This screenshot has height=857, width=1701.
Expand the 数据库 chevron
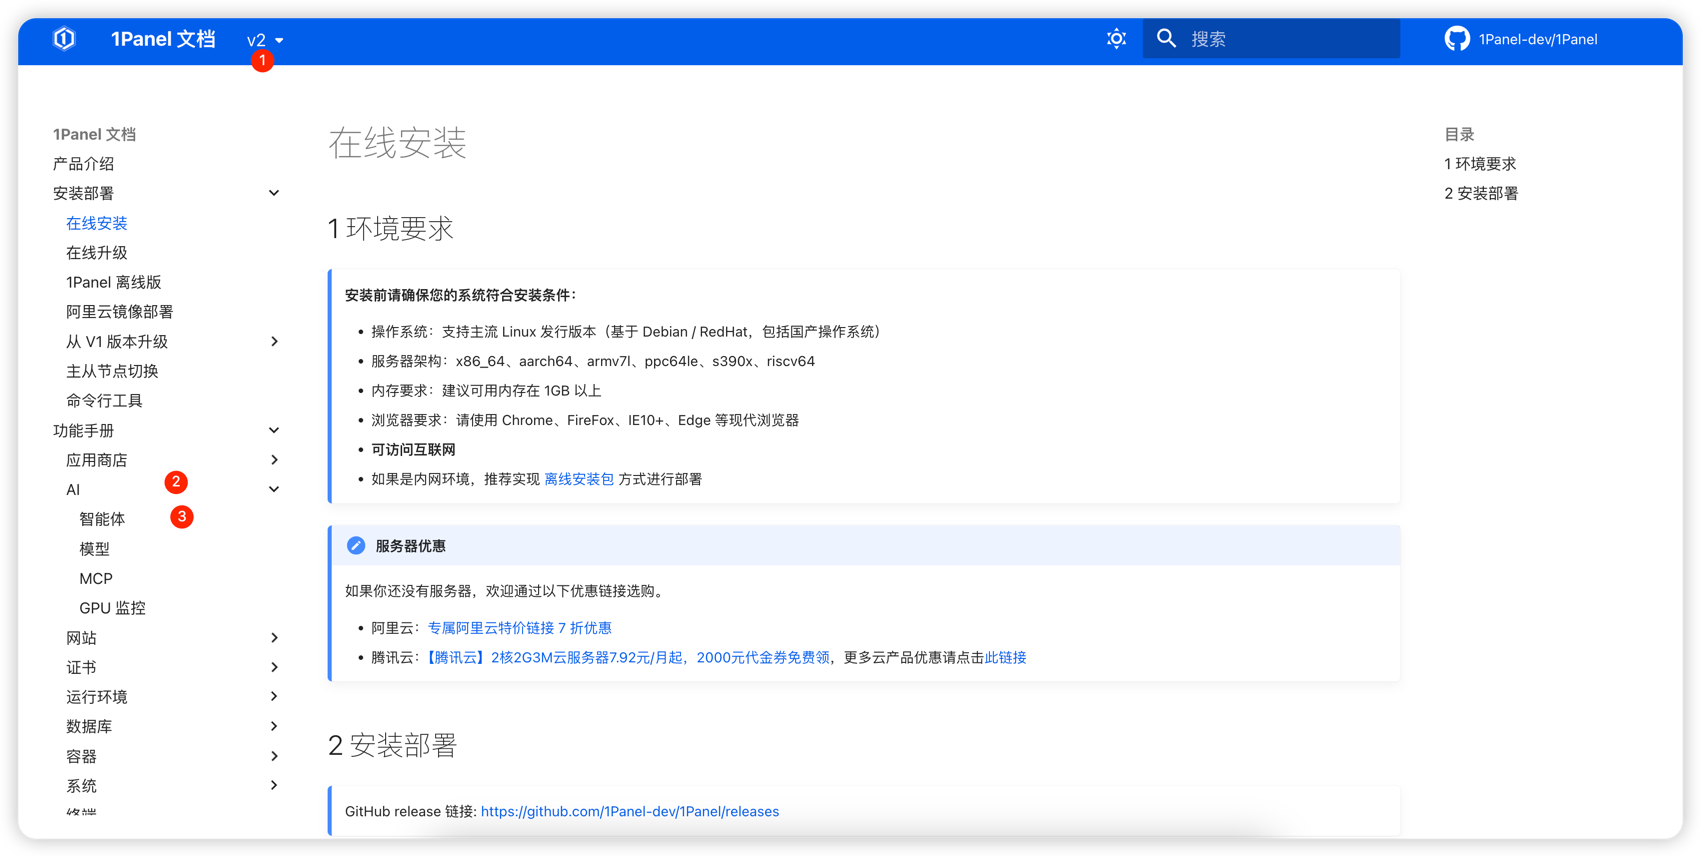(x=274, y=726)
